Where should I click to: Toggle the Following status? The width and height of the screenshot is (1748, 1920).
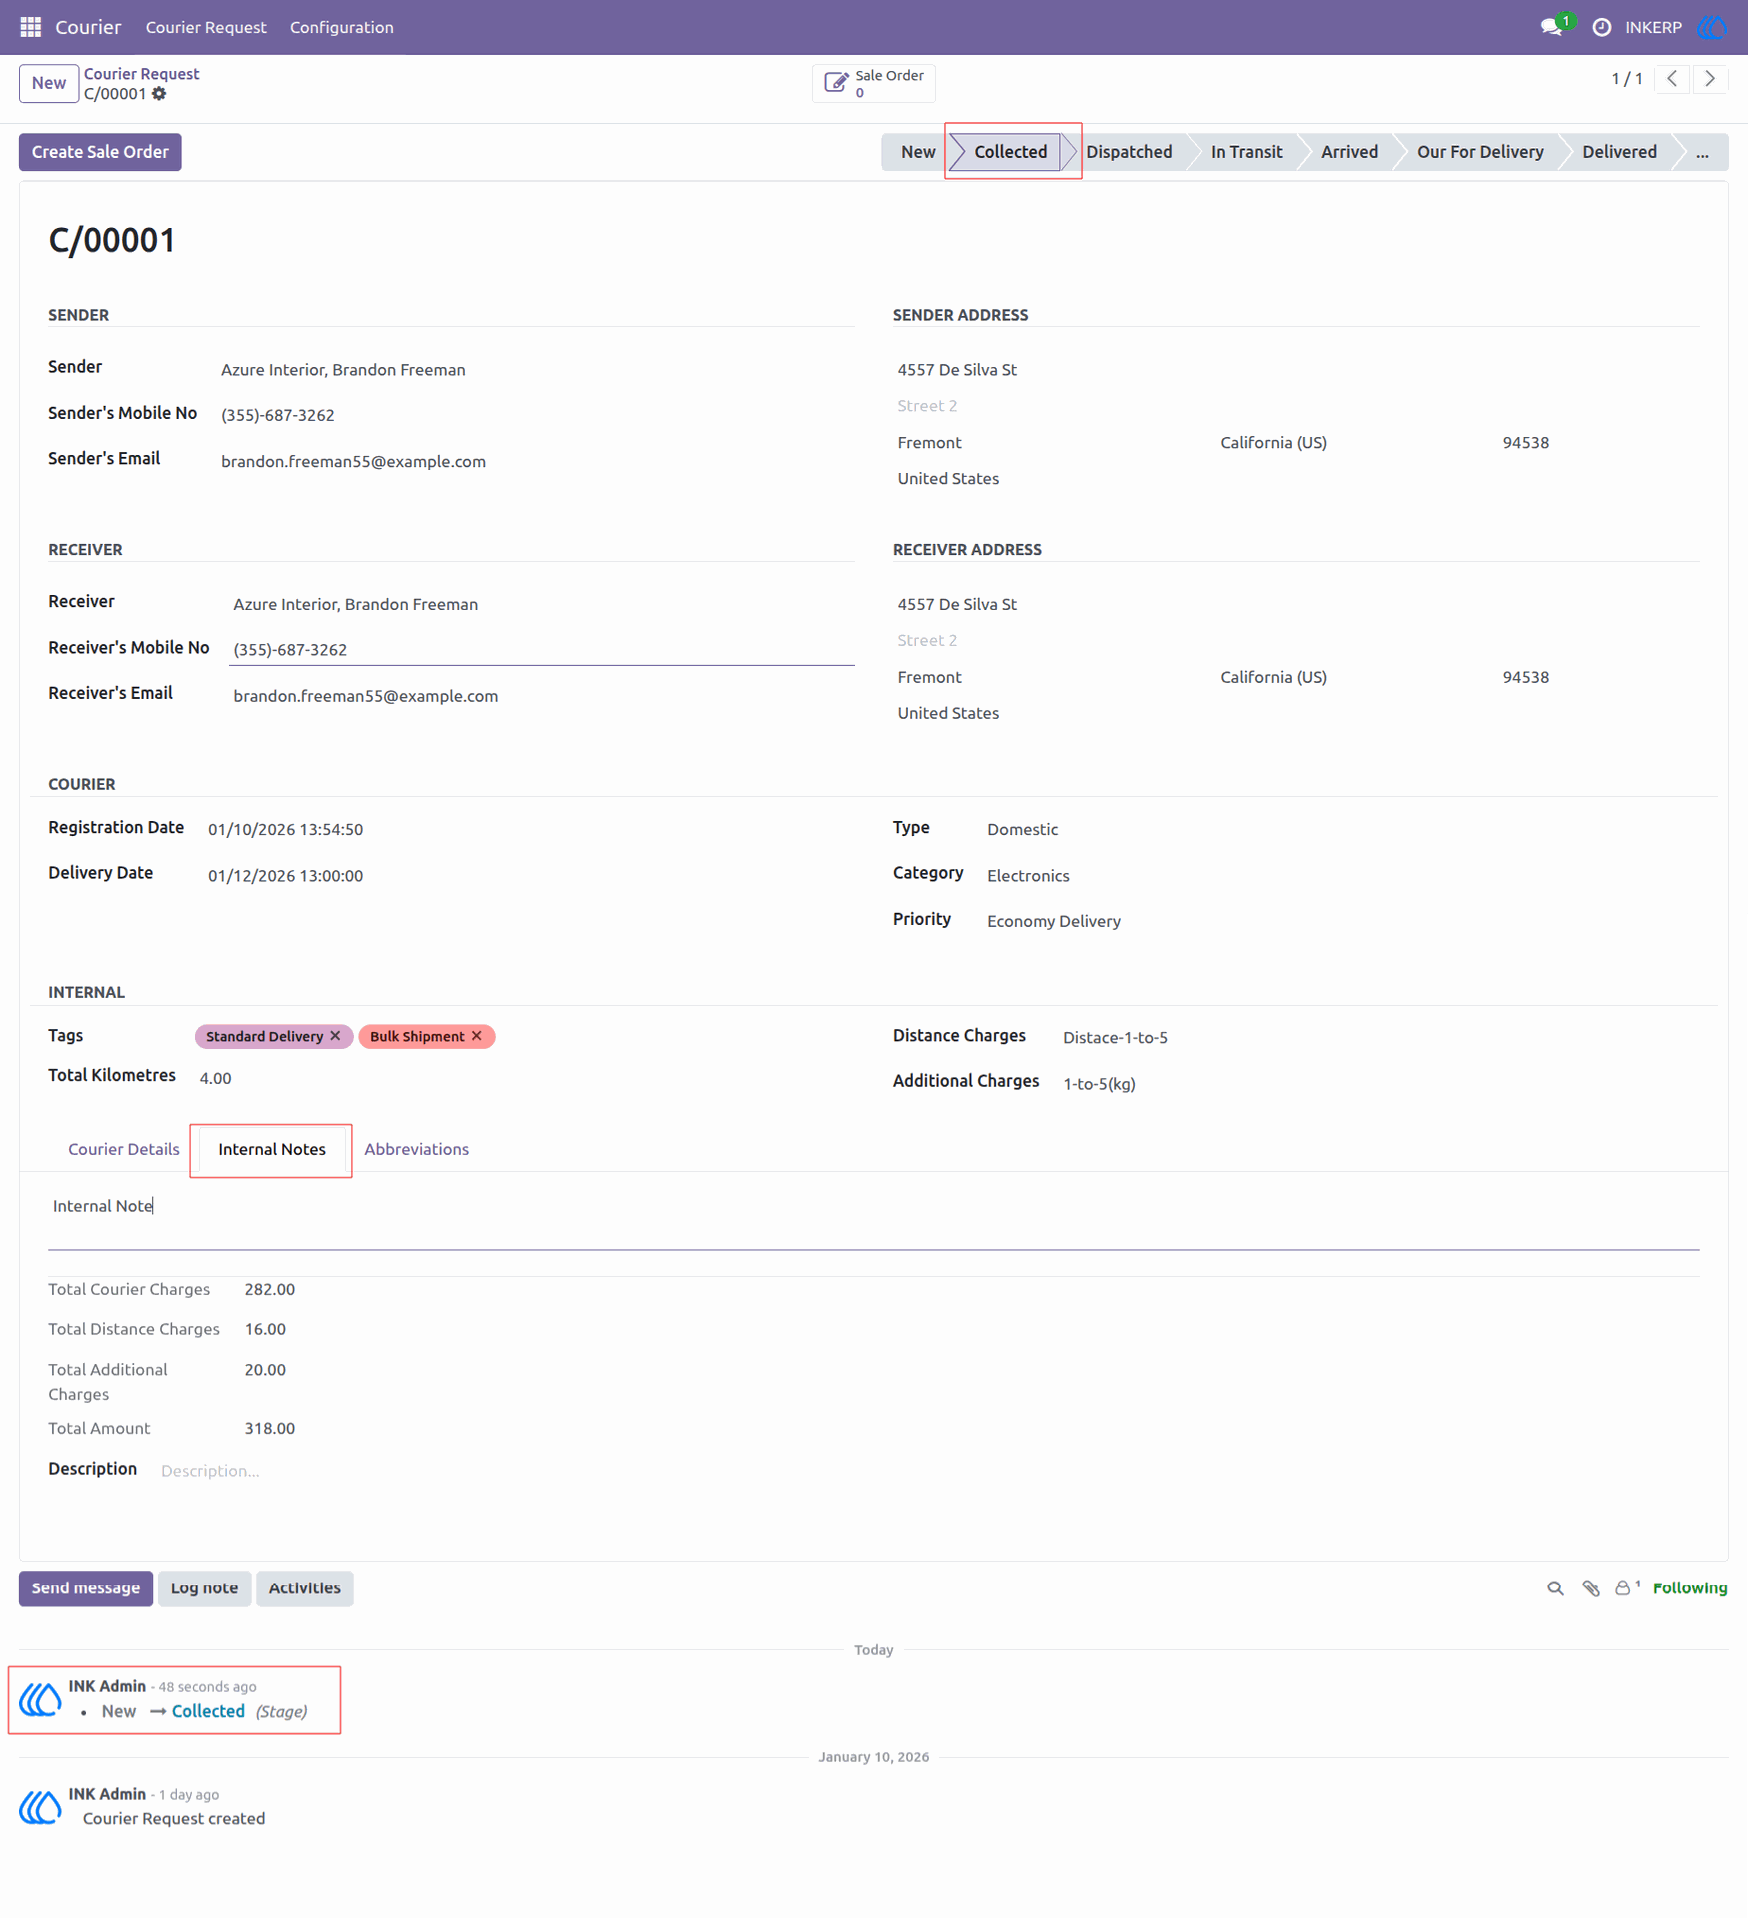[x=1689, y=1588]
